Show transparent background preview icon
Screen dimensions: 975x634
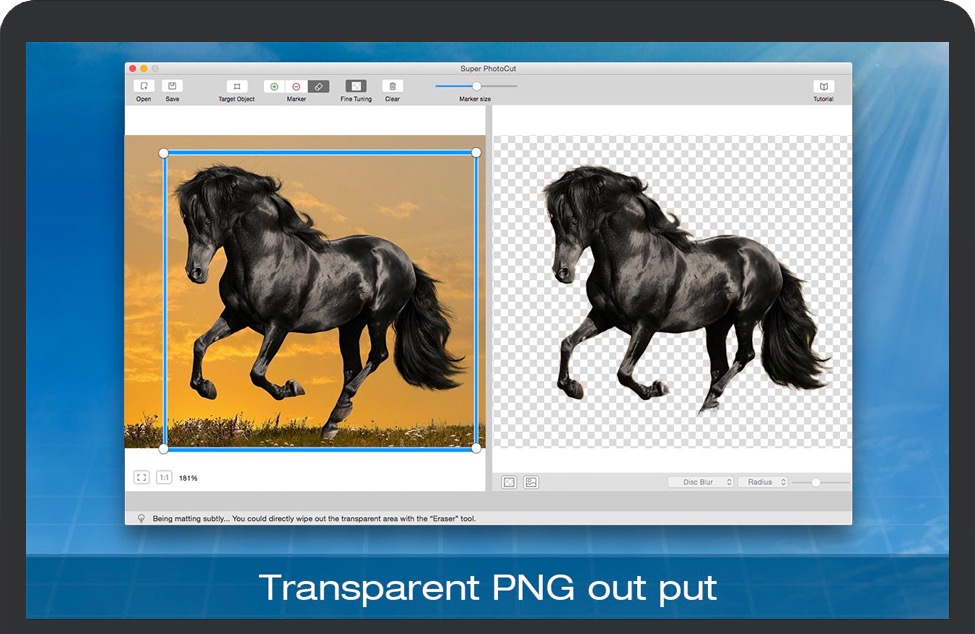[509, 482]
